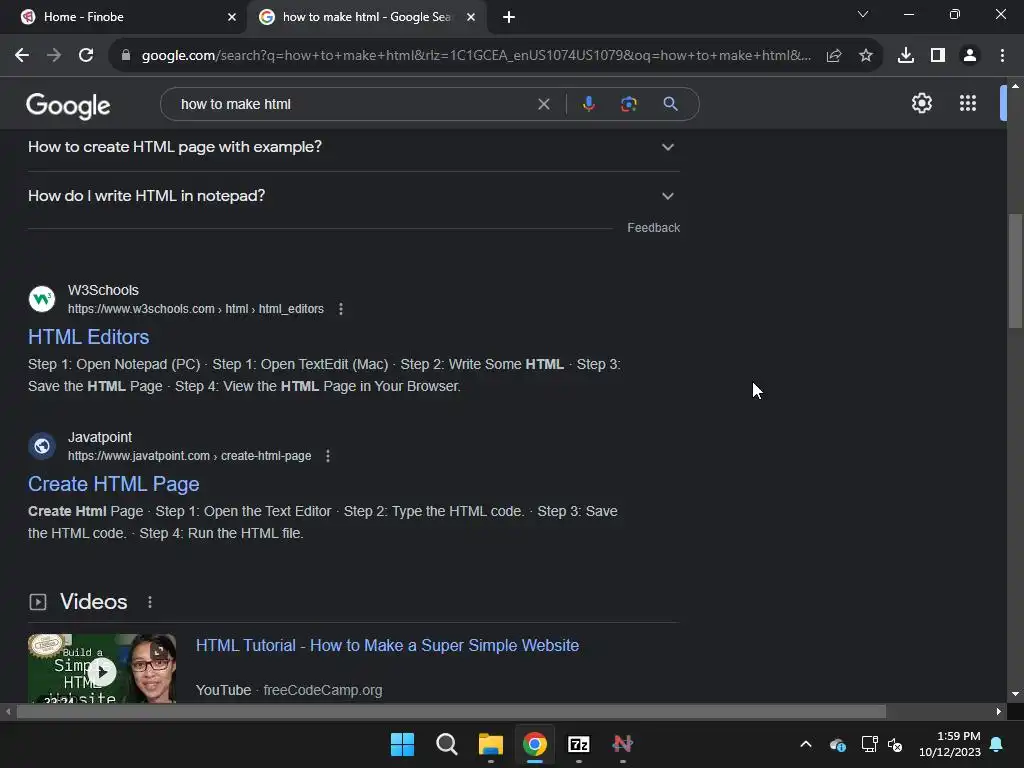The width and height of the screenshot is (1024, 768).
Task: Expand 'How do I write HTML in notepad?'
Action: click(x=353, y=196)
